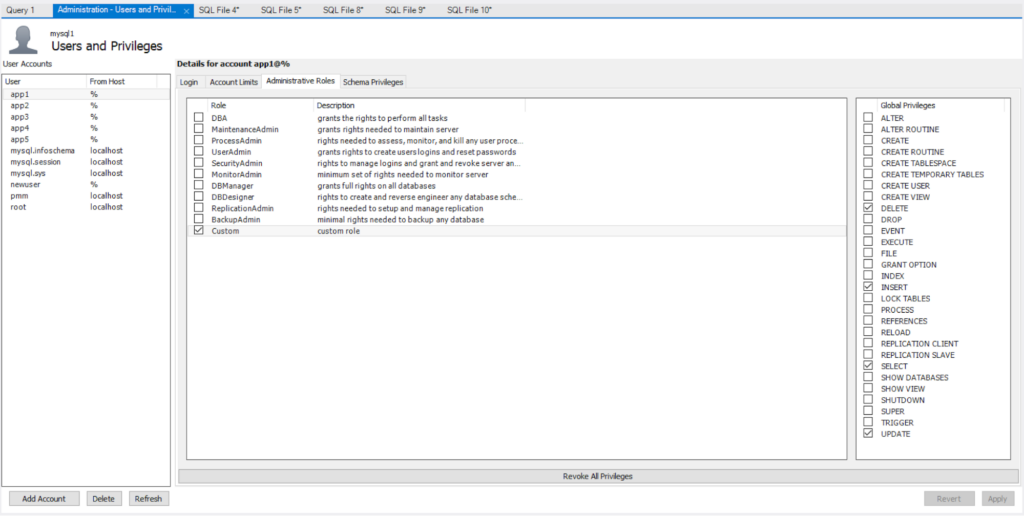Click the Add Account button
This screenshot has width=1024, height=516.
coord(44,498)
